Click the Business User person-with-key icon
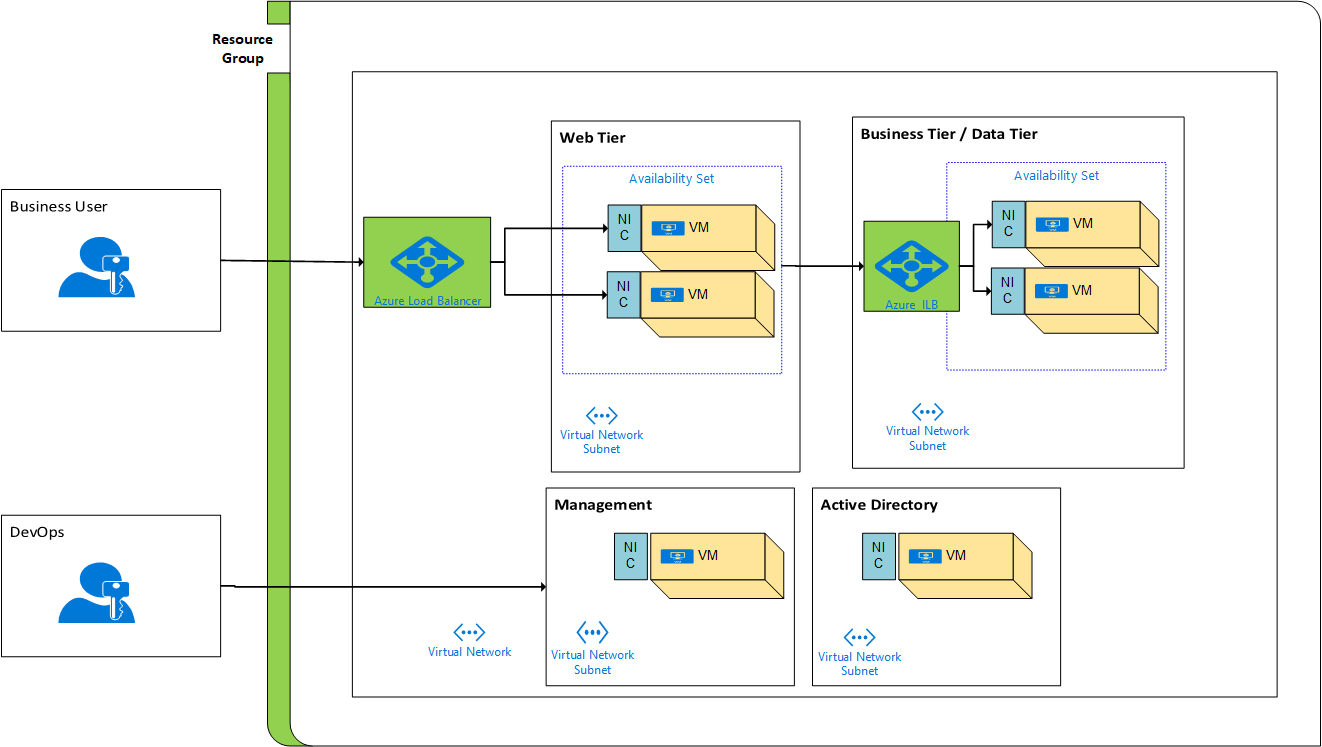This screenshot has width=1322, height=747. [x=96, y=267]
